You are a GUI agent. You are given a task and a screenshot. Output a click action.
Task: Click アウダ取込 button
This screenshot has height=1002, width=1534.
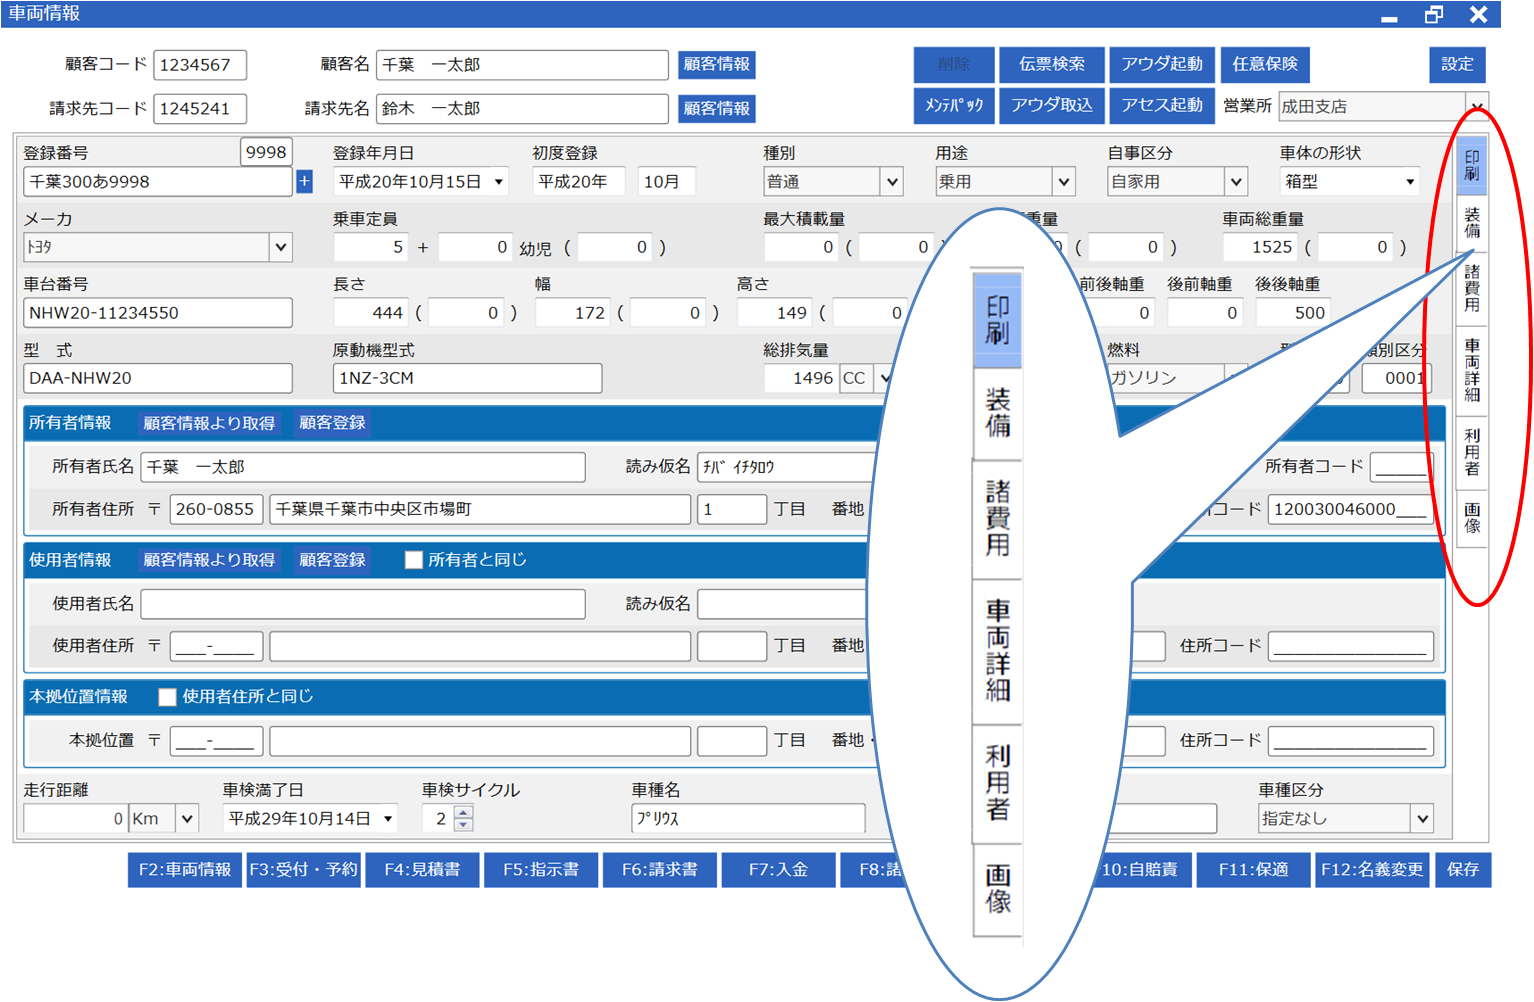(x=1052, y=105)
